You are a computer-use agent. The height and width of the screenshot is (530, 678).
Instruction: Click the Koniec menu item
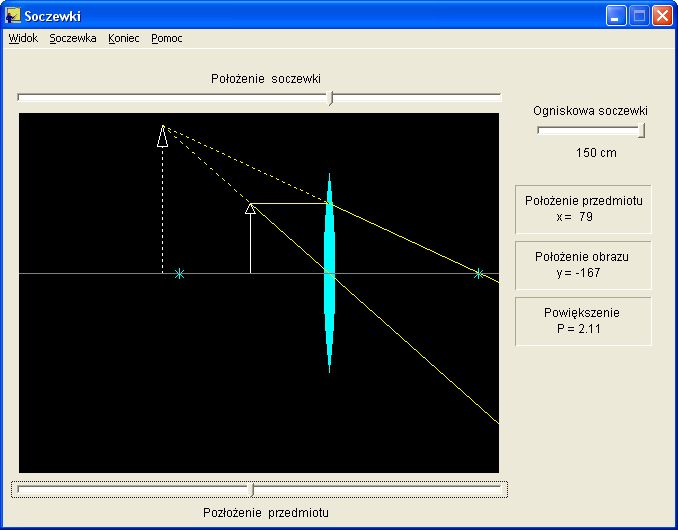click(124, 38)
